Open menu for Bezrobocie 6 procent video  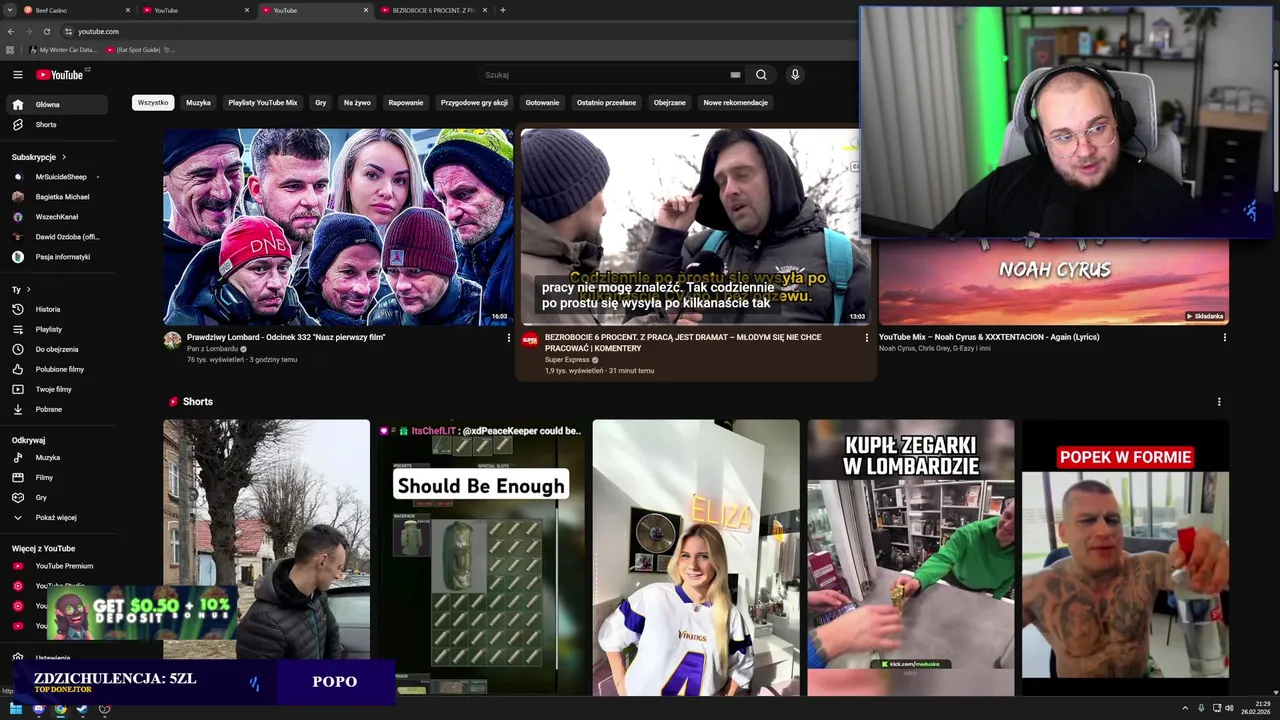tap(867, 338)
